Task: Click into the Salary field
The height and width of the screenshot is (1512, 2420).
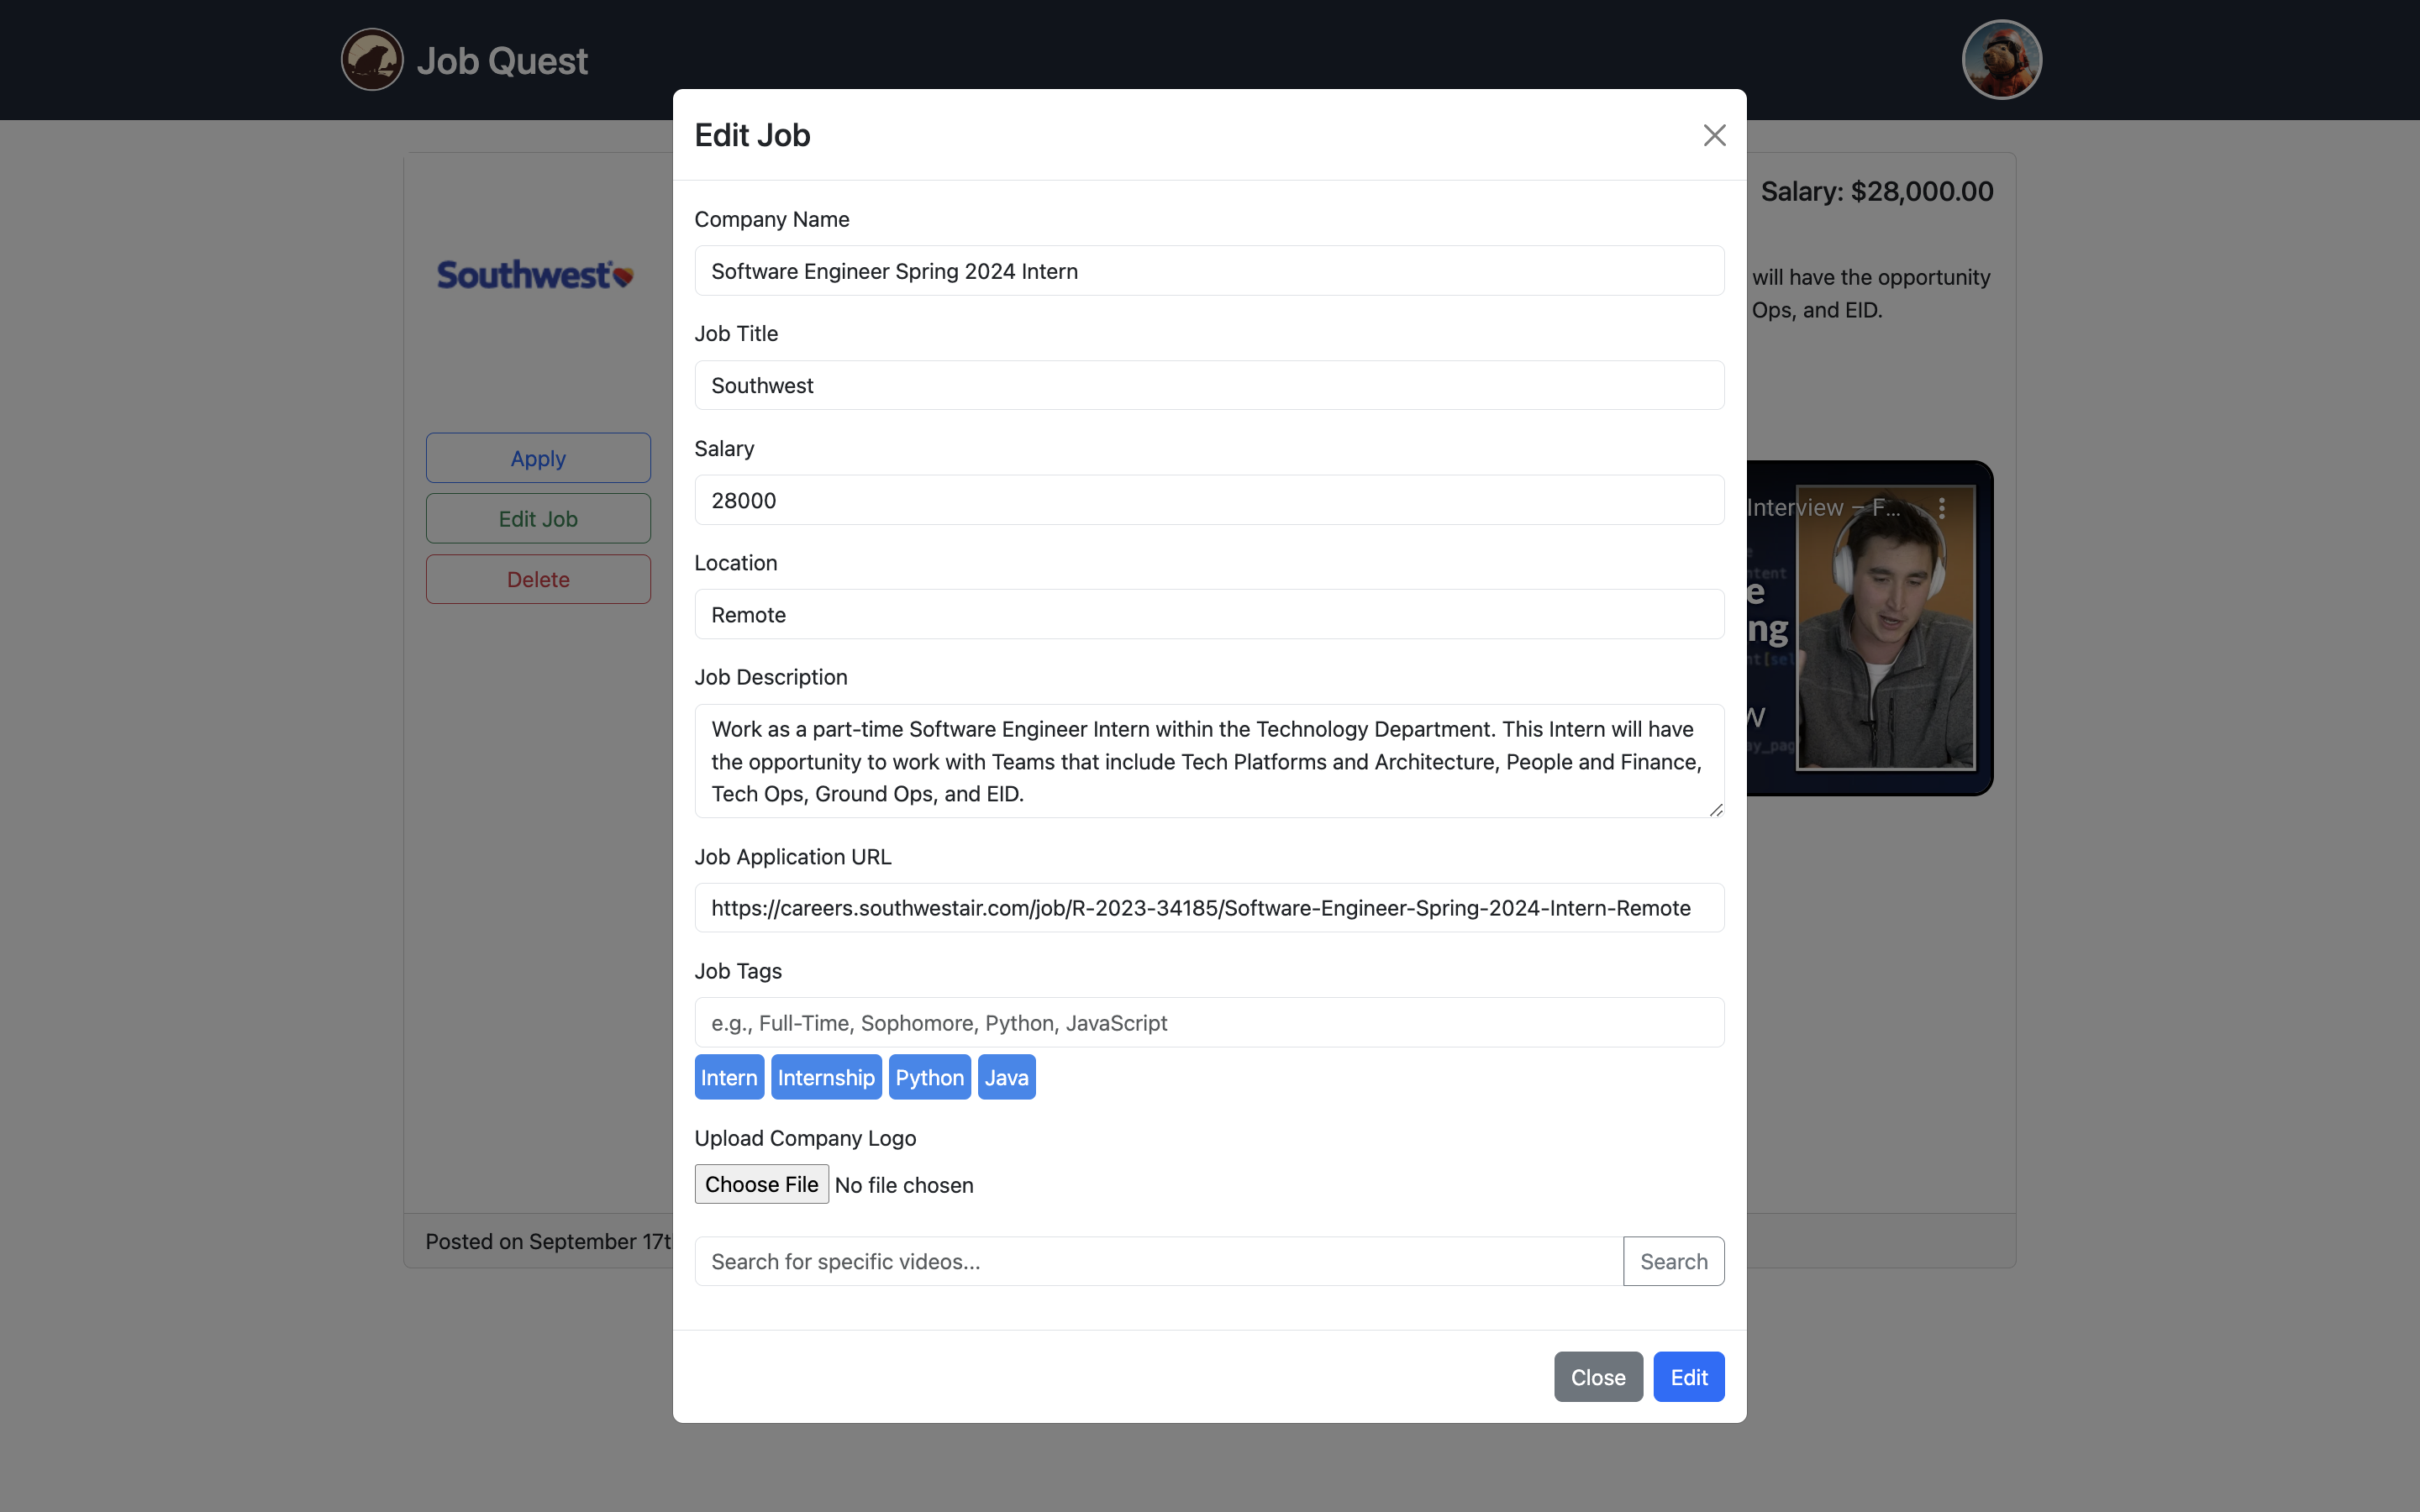Action: 1209,500
